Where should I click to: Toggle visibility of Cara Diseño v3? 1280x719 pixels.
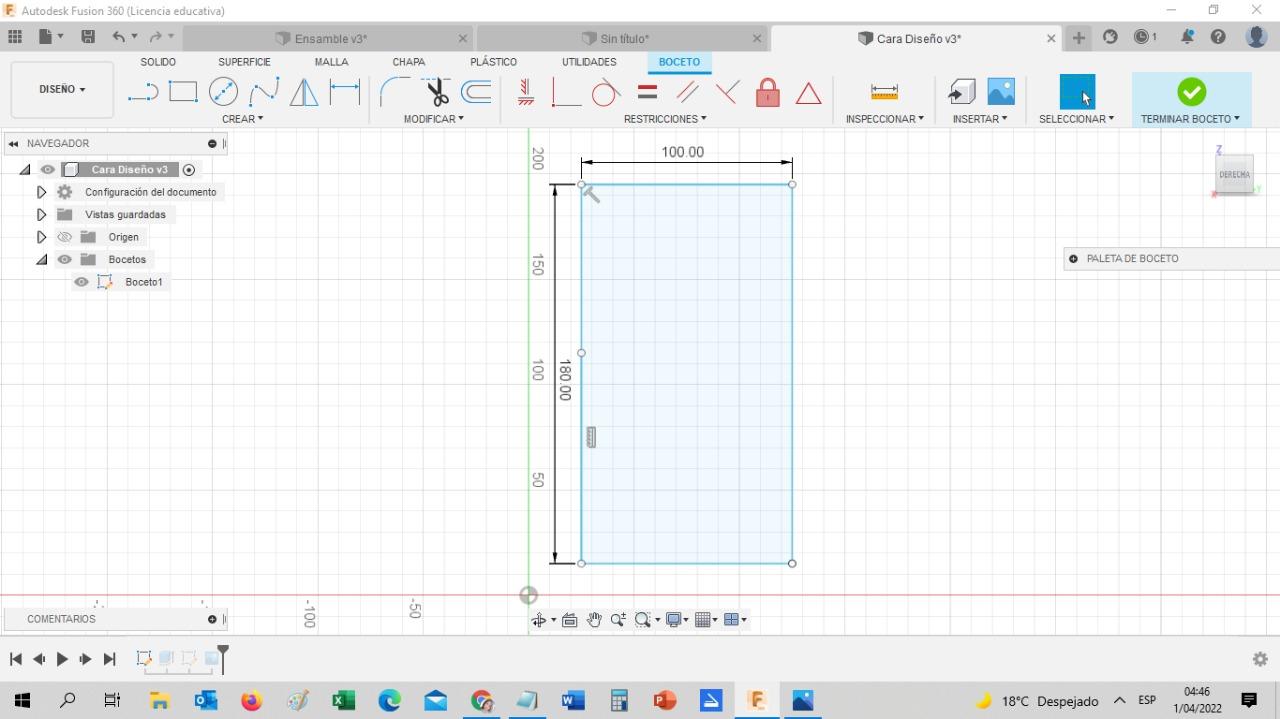click(48, 170)
